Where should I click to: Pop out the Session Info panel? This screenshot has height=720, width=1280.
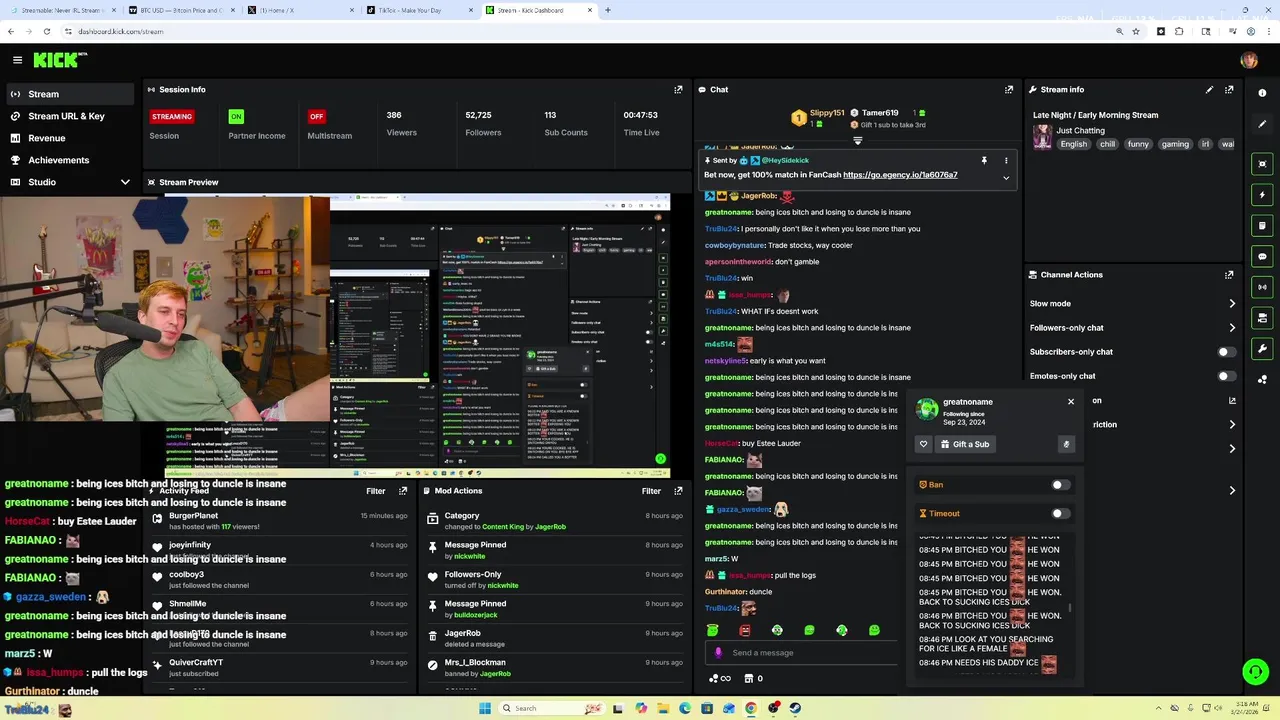pos(678,90)
